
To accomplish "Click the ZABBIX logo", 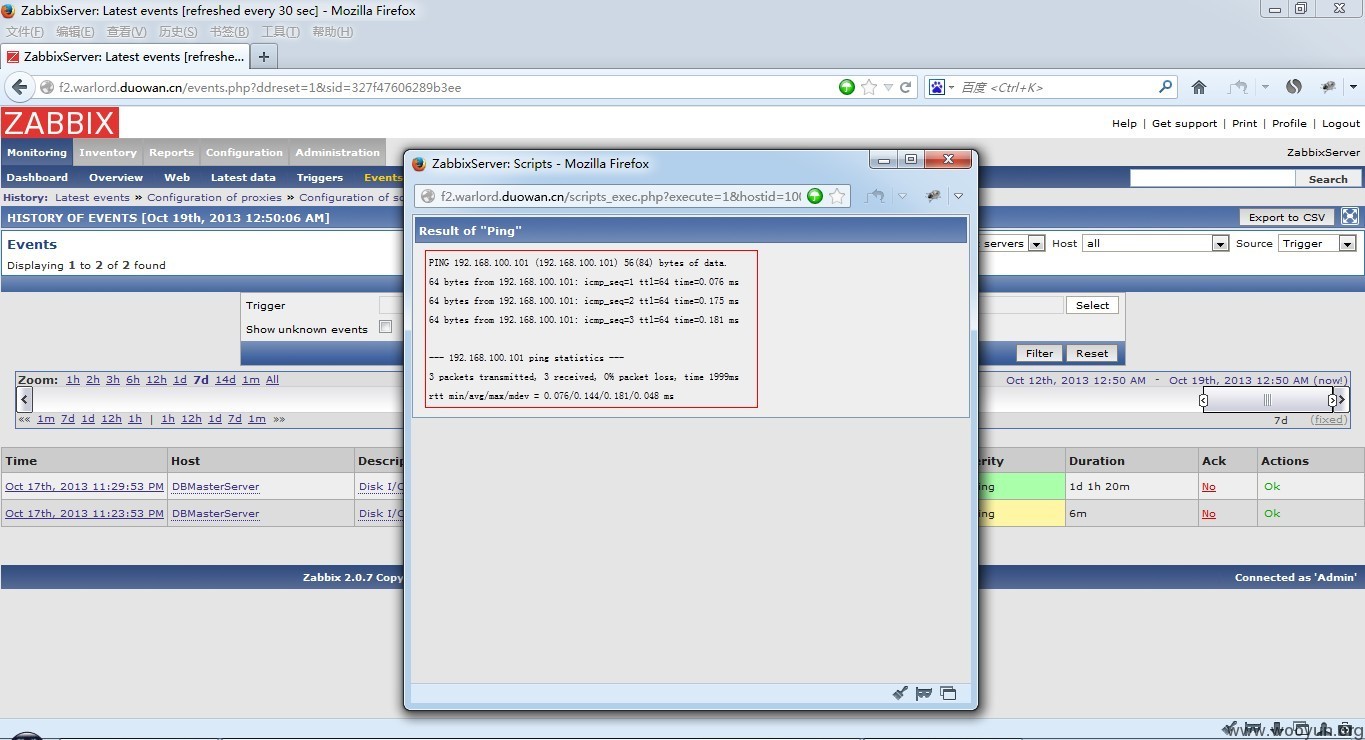I will click(x=60, y=123).
